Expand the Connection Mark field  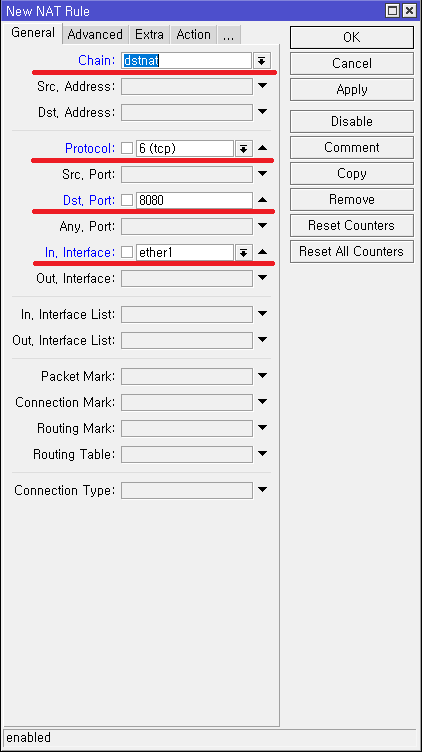pyautogui.click(x=262, y=402)
